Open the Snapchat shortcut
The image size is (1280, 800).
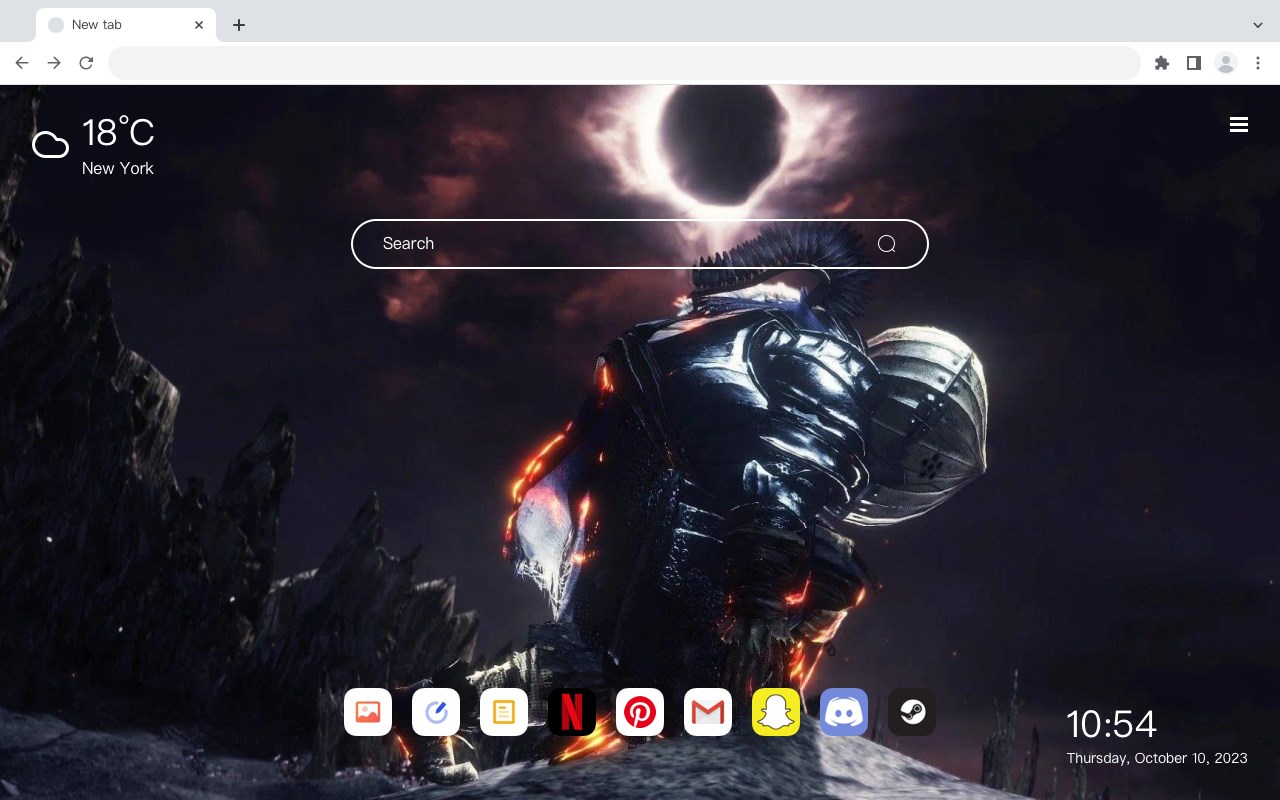pyautogui.click(x=776, y=712)
